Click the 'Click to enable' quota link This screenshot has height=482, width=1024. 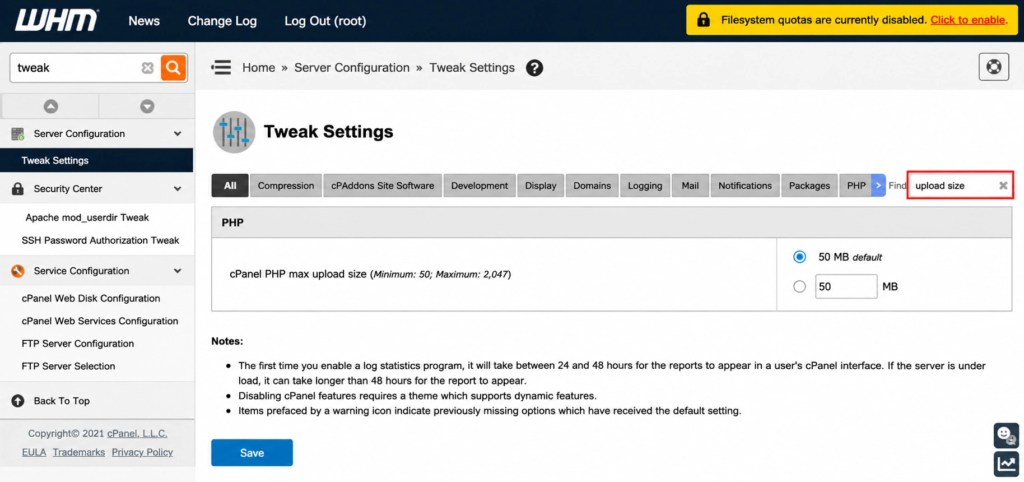(x=969, y=20)
